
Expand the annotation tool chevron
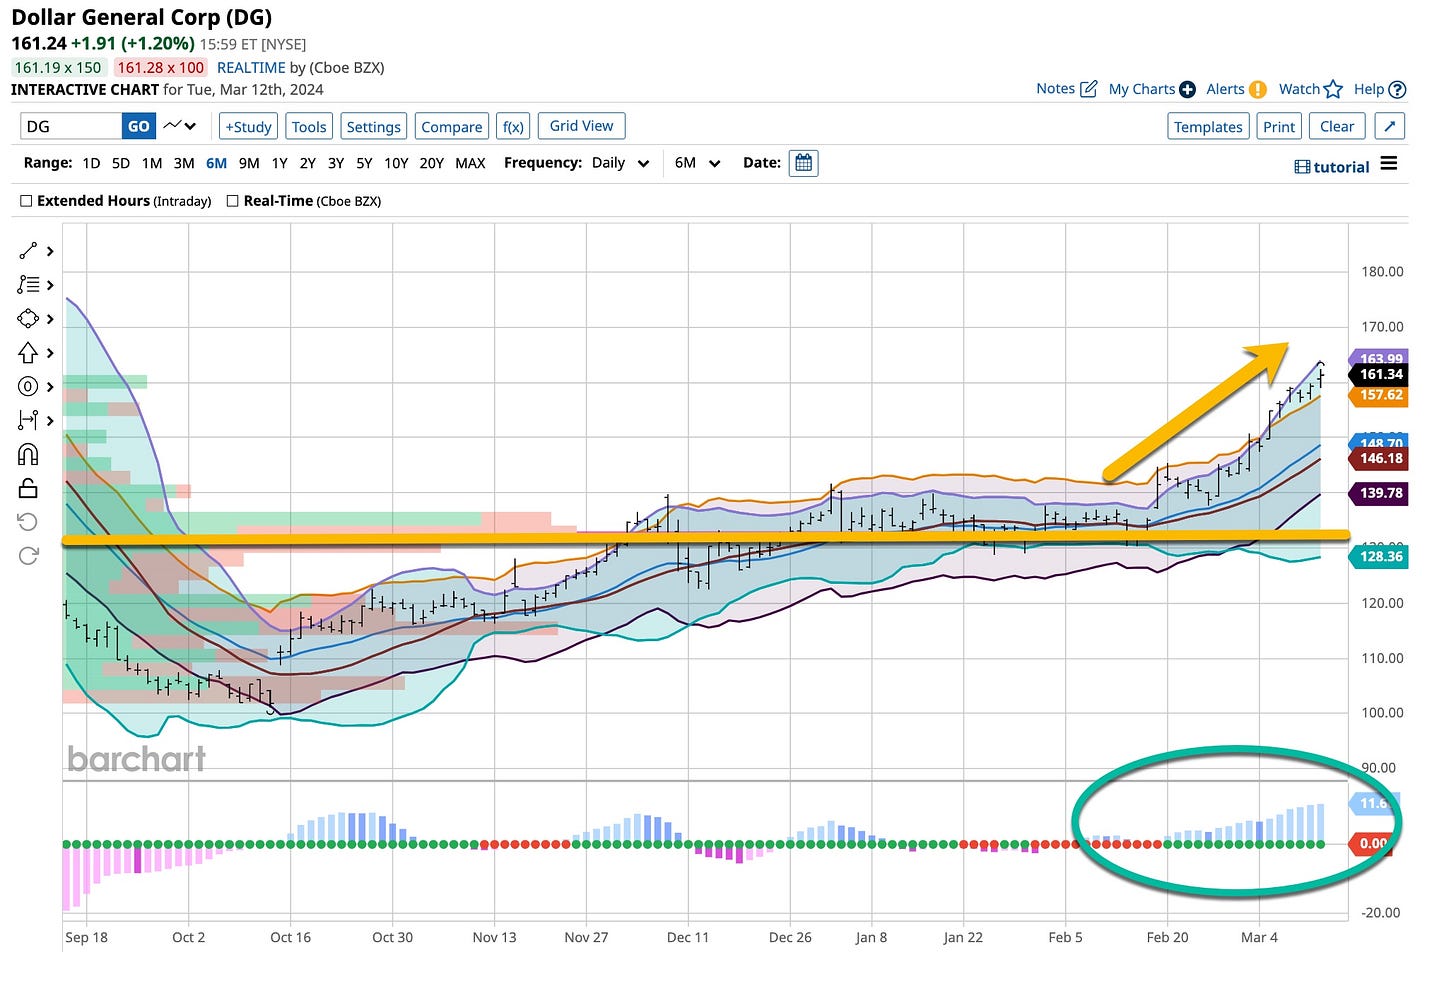50,386
